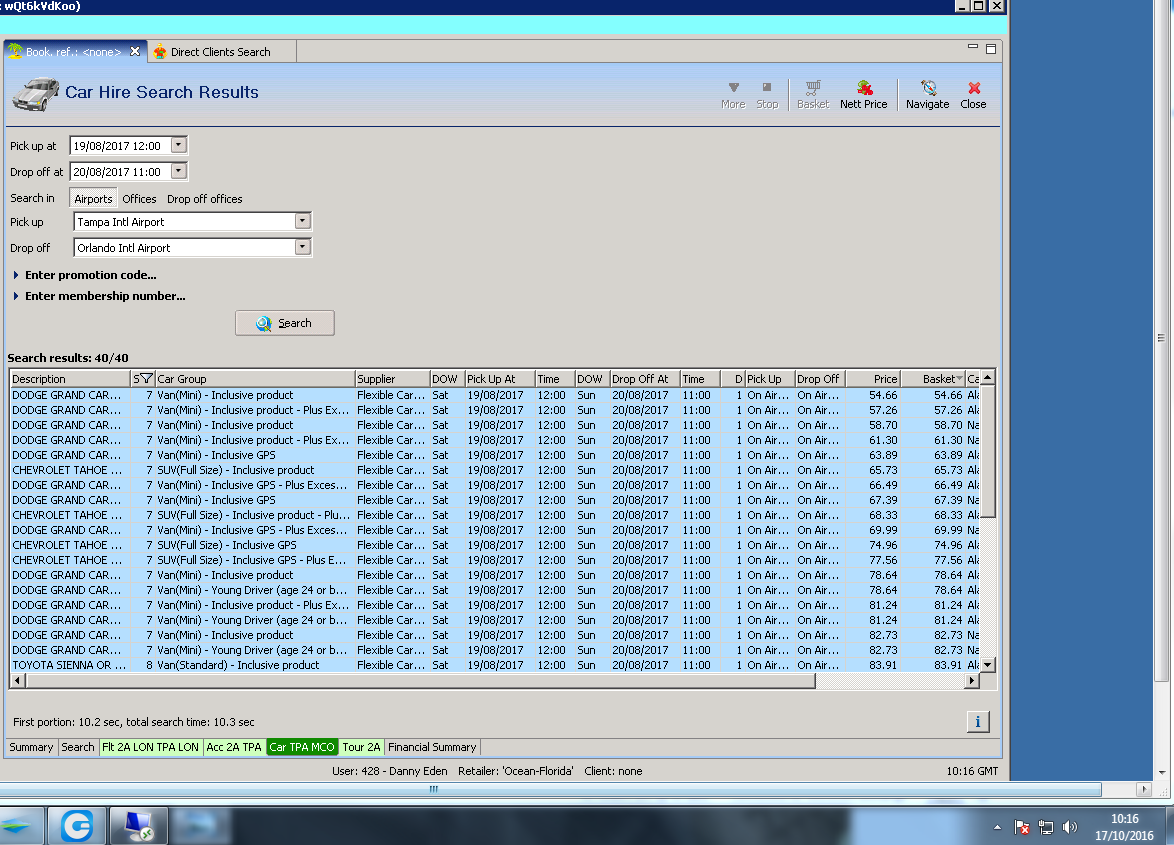The width and height of the screenshot is (1174, 845).
Task: Select the row priced 68.33
Action: click(495, 515)
